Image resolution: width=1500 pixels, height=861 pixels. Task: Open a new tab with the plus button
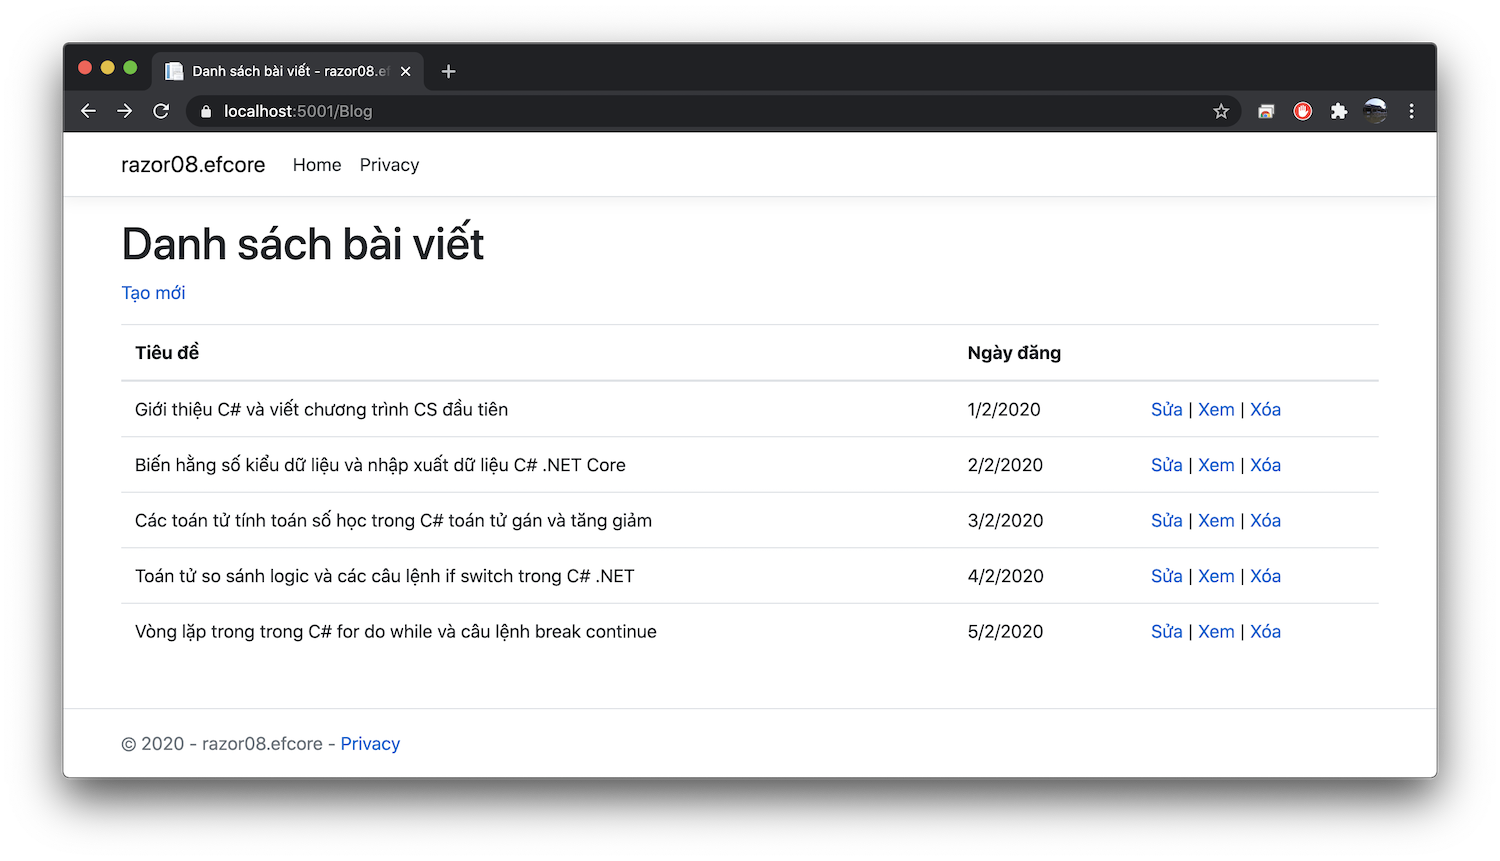(x=448, y=71)
